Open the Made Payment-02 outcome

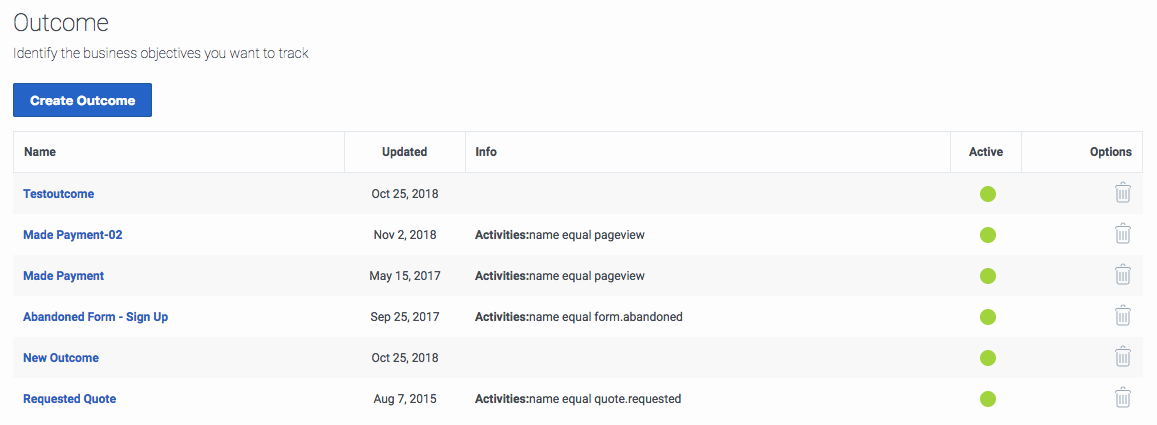(72, 235)
